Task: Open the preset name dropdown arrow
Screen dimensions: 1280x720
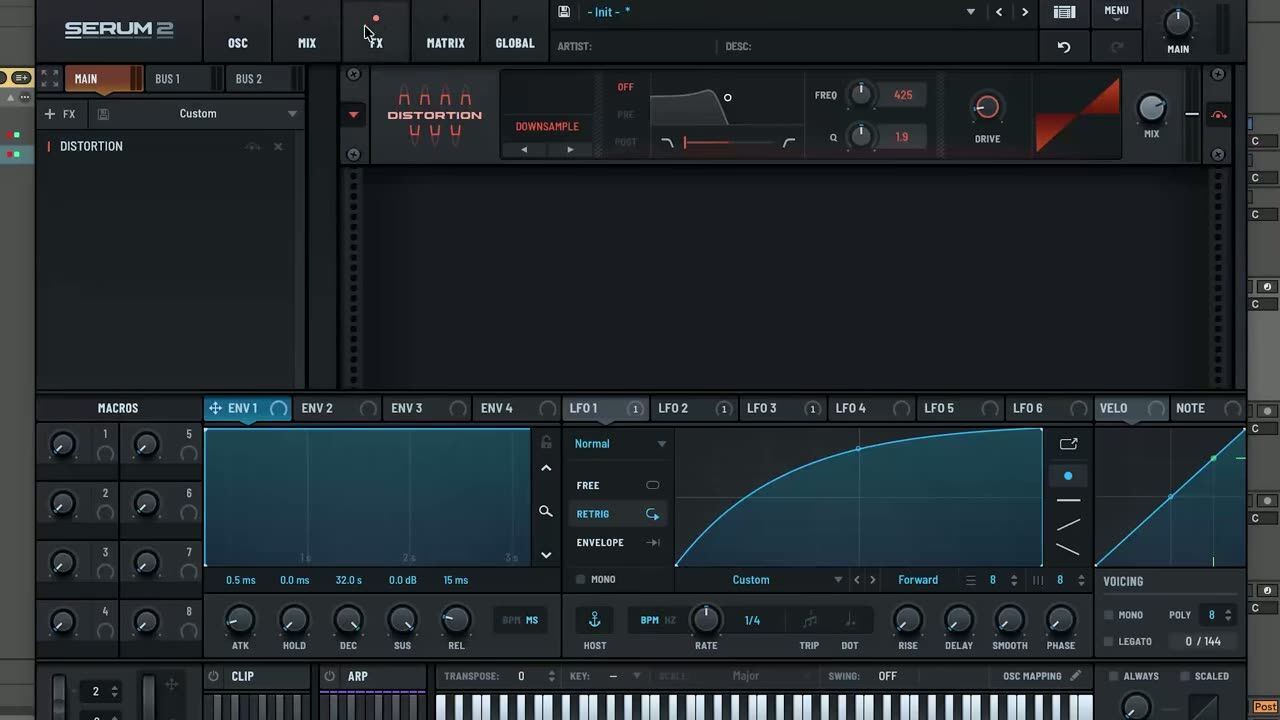Action: pyautogui.click(x=970, y=12)
